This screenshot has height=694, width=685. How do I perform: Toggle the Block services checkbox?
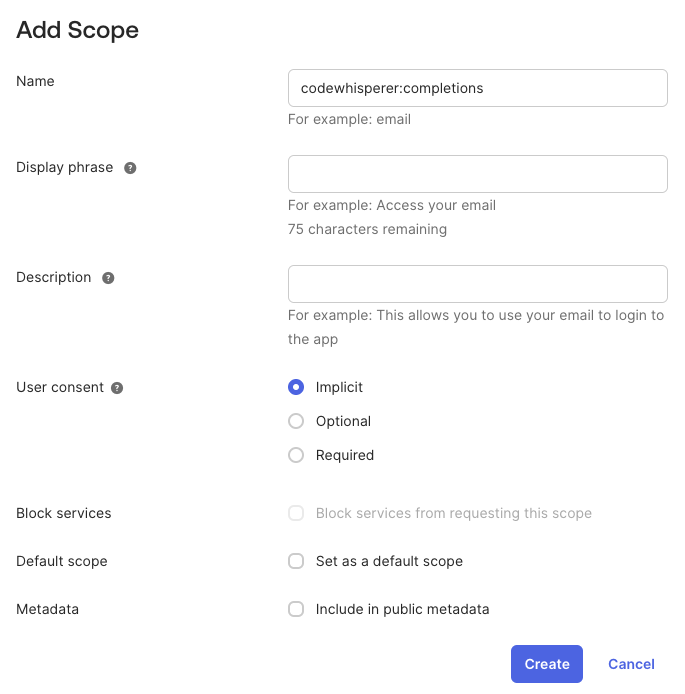(296, 513)
